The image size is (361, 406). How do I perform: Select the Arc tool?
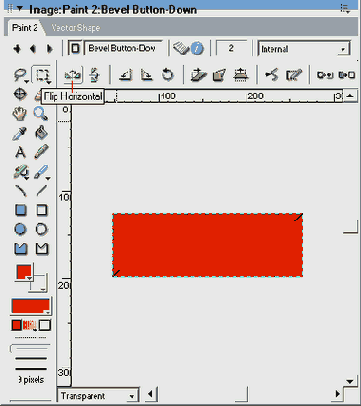click(21, 191)
